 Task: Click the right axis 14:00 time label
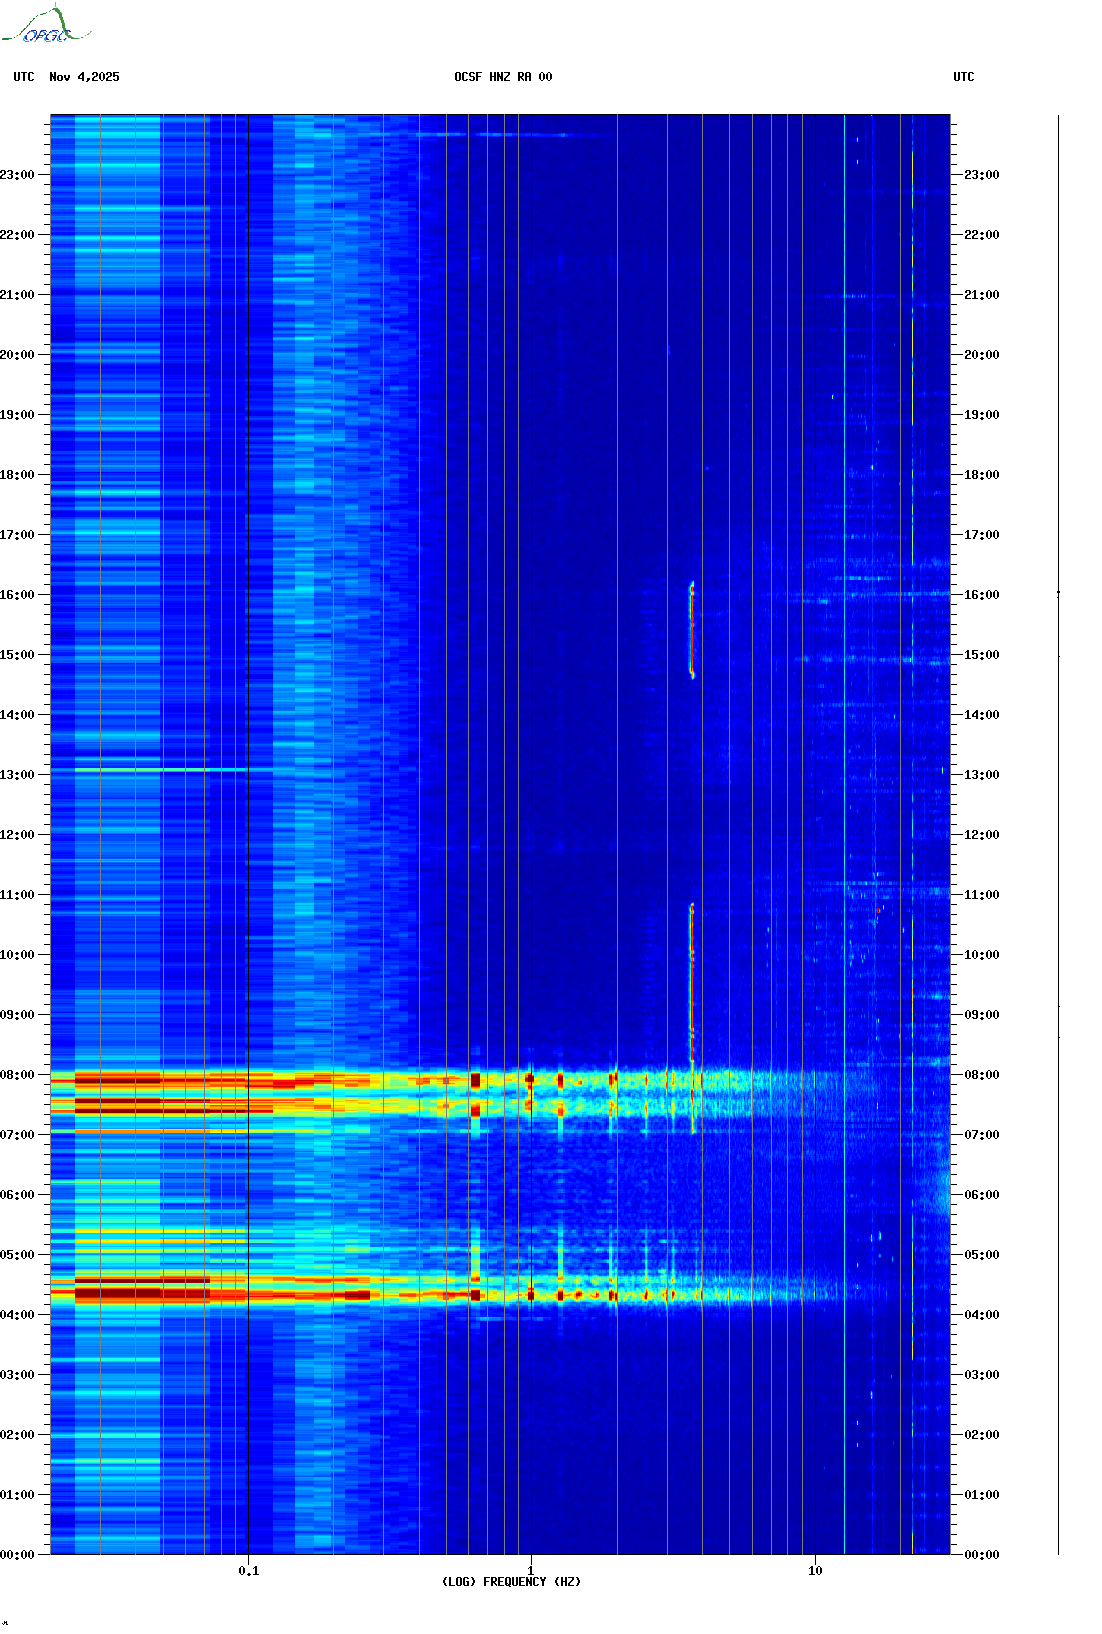[x=982, y=715]
